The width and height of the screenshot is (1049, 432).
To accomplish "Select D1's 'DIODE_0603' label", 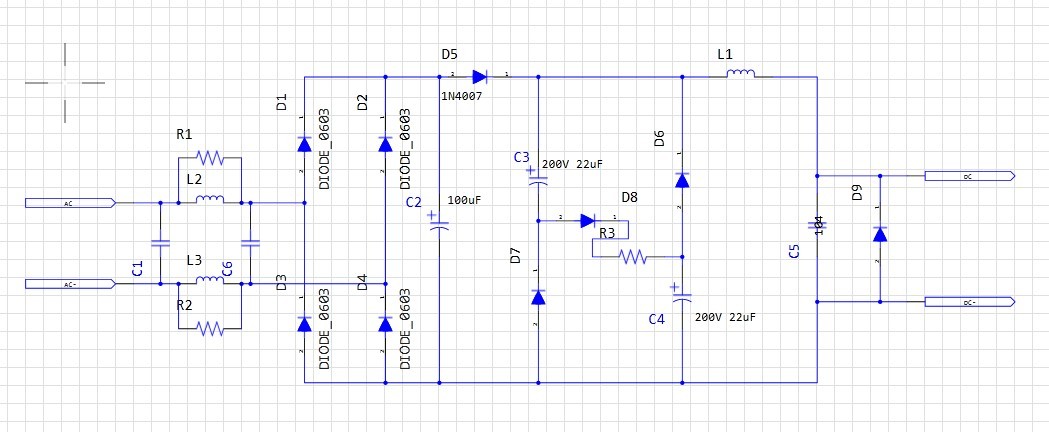I will (x=324, y=149).
